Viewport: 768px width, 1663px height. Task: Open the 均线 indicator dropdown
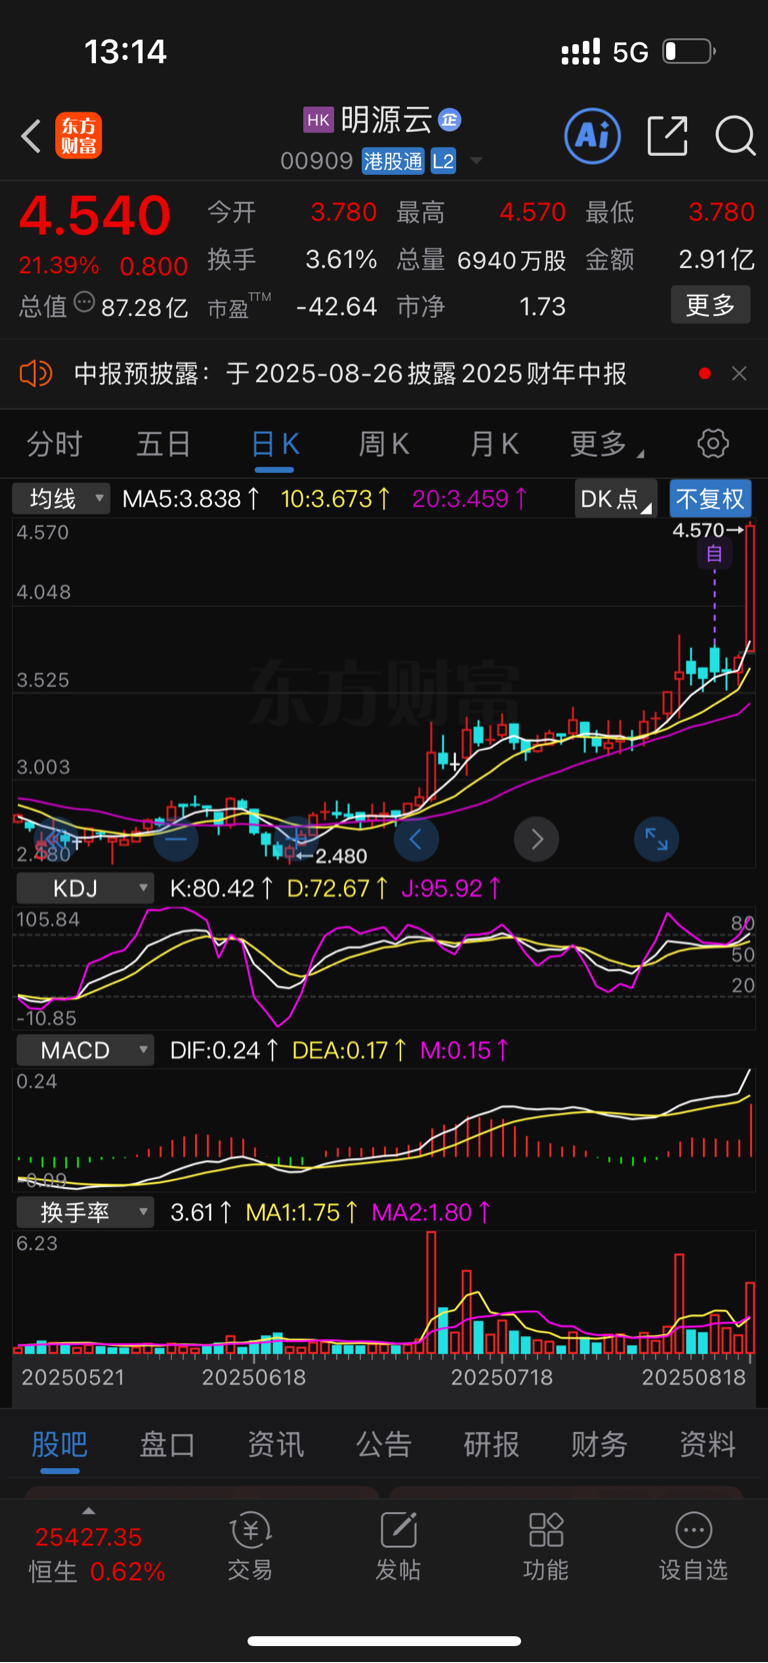(61, 499)
